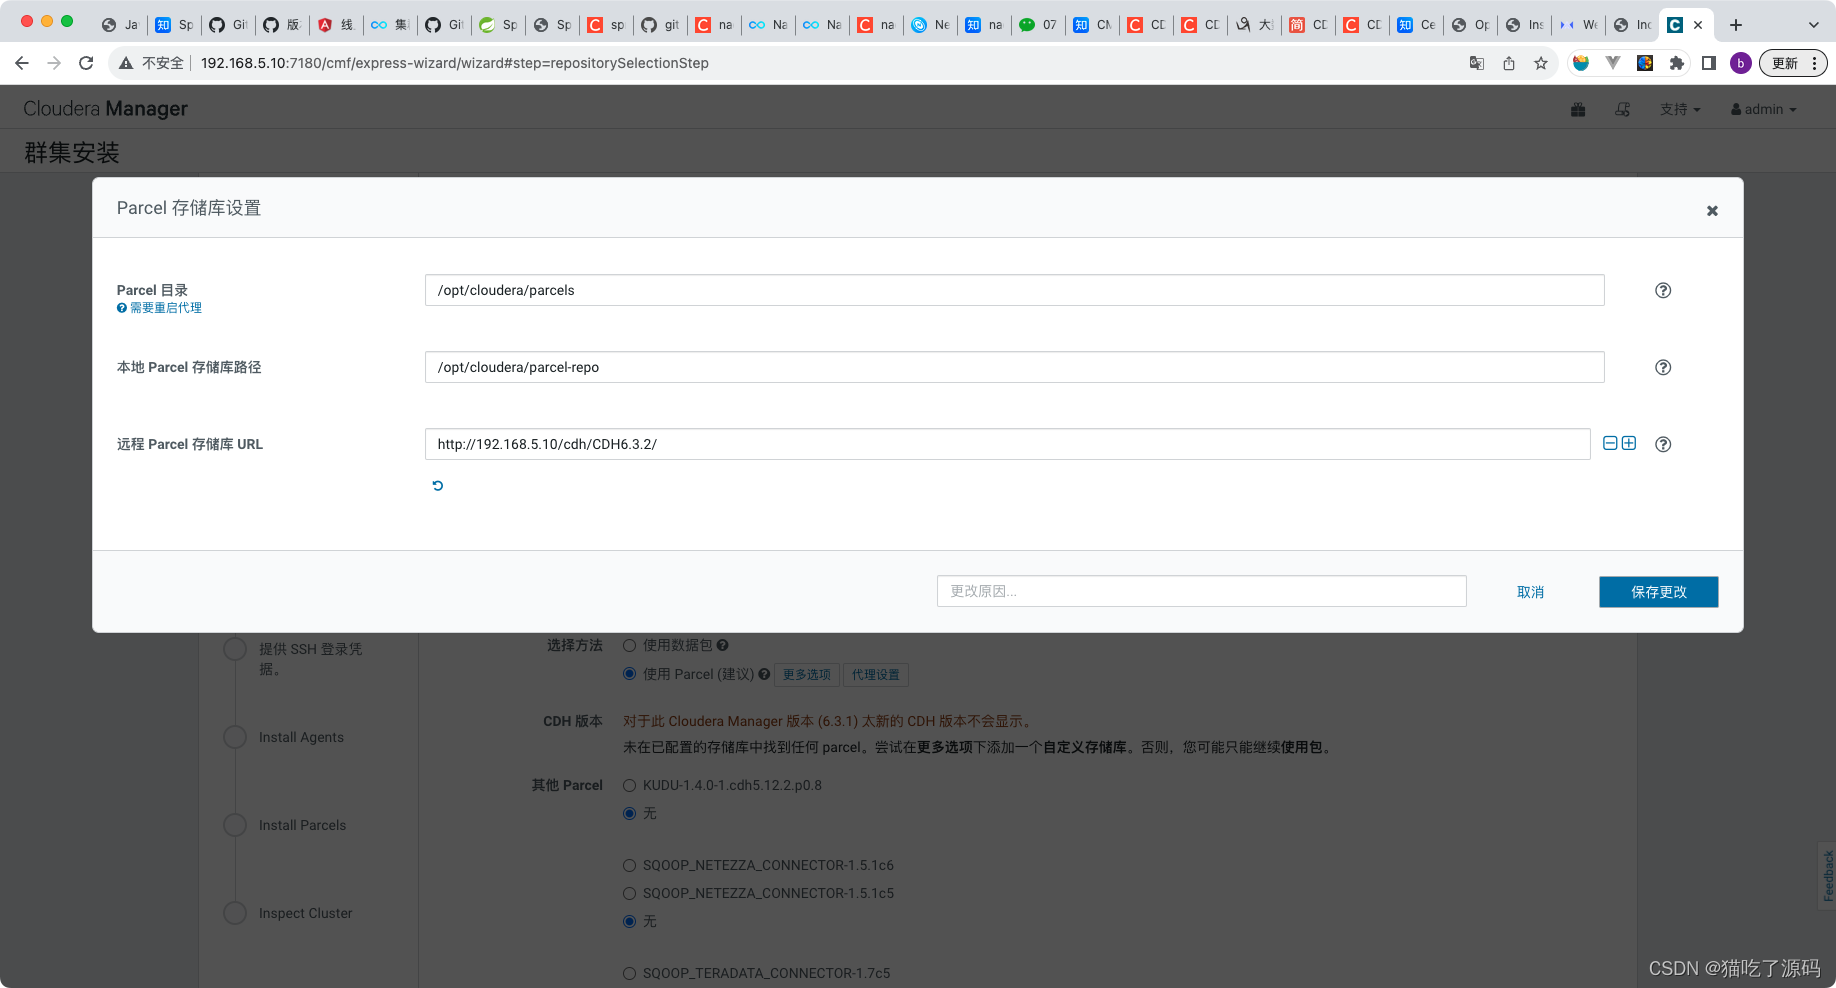1836x988 pixels.
Task: Open the colorful brain extension icon
Action: [1645, 63]
